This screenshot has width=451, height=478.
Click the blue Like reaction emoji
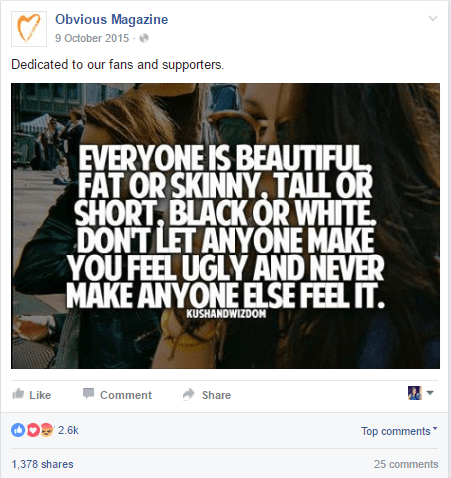click(18, 430)
